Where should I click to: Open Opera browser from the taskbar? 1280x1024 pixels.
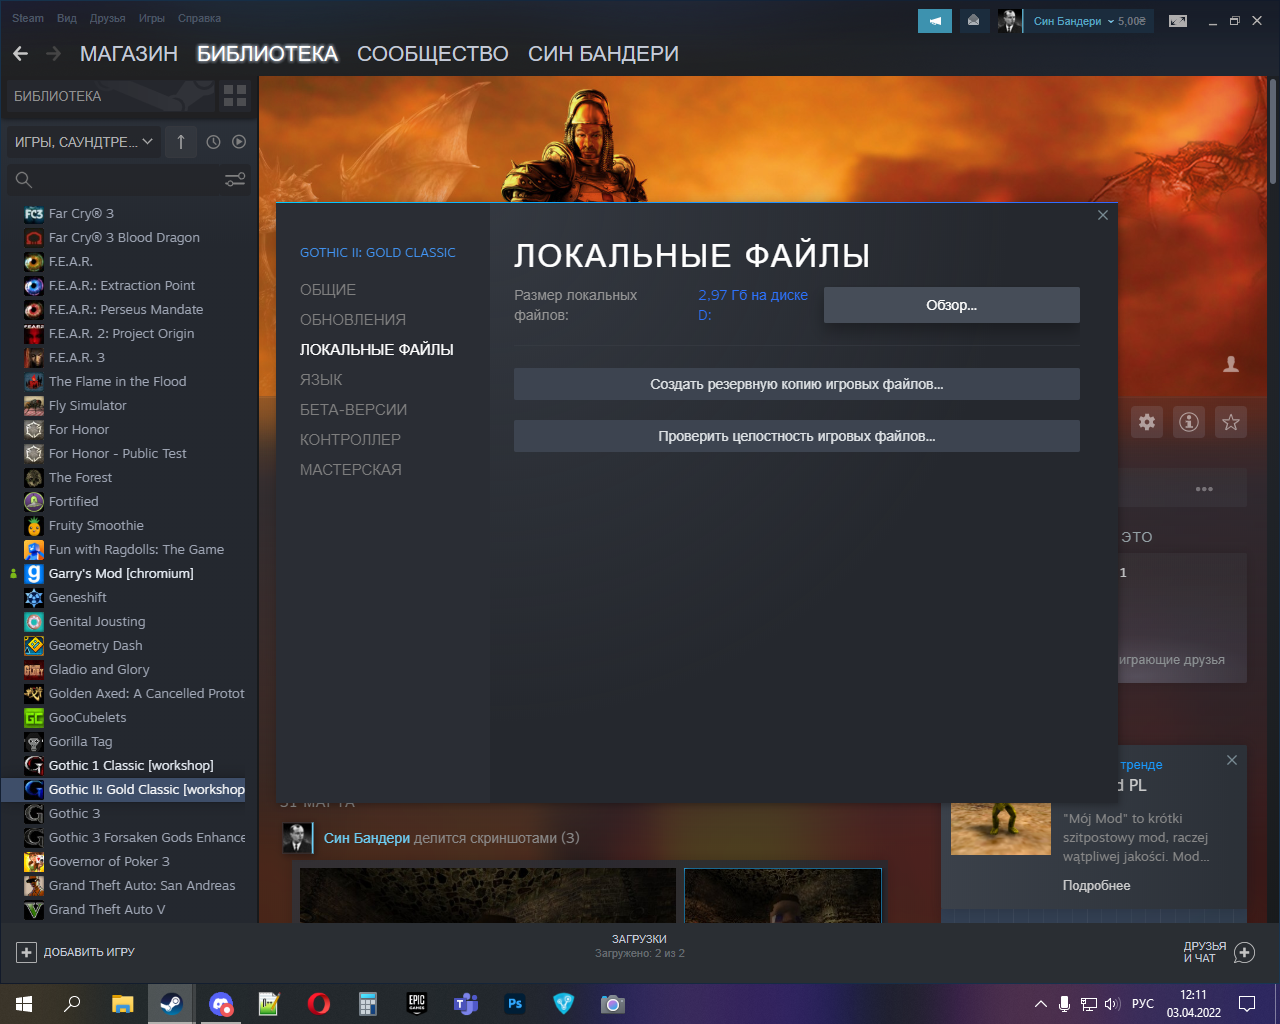[x=319, y=1004]
